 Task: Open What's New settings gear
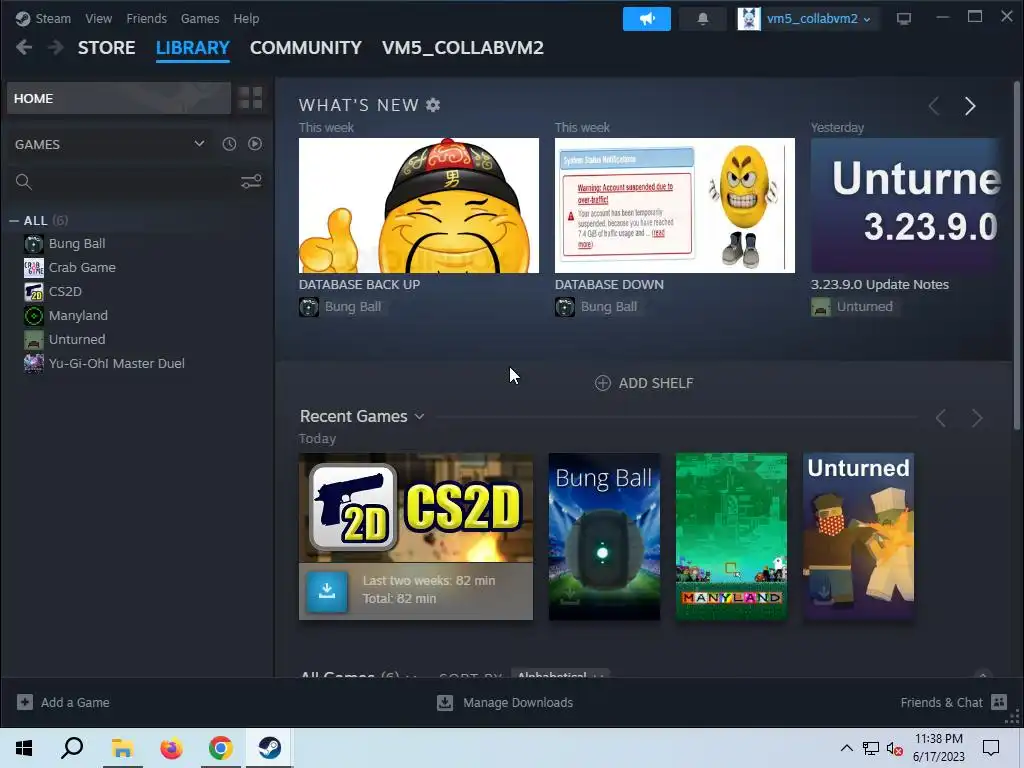coord(433,104)
